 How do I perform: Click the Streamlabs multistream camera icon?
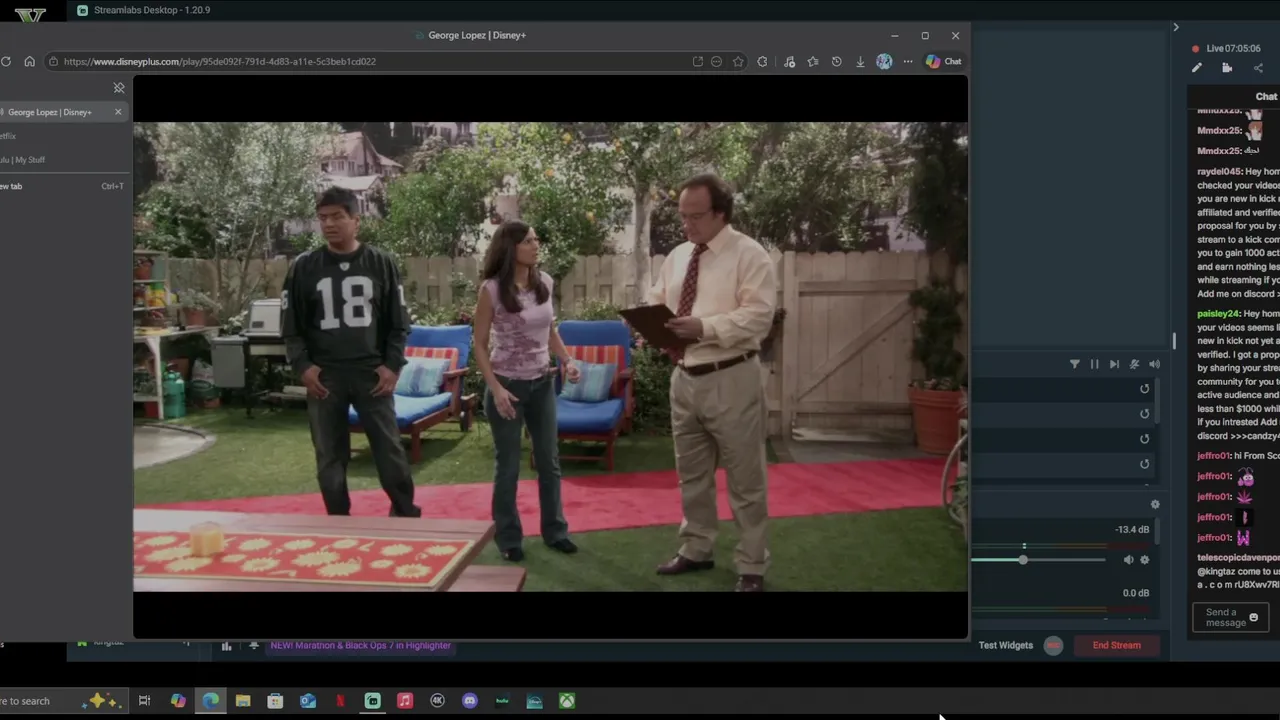[1227, 68]
